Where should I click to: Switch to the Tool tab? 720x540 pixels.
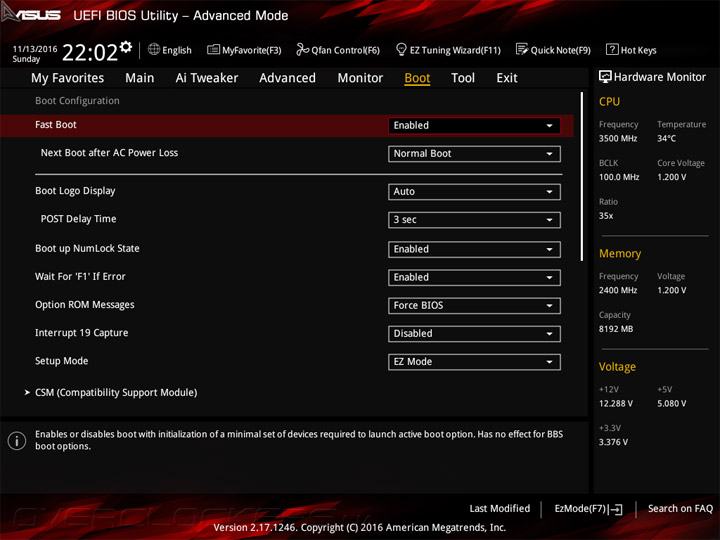point(463,78)
